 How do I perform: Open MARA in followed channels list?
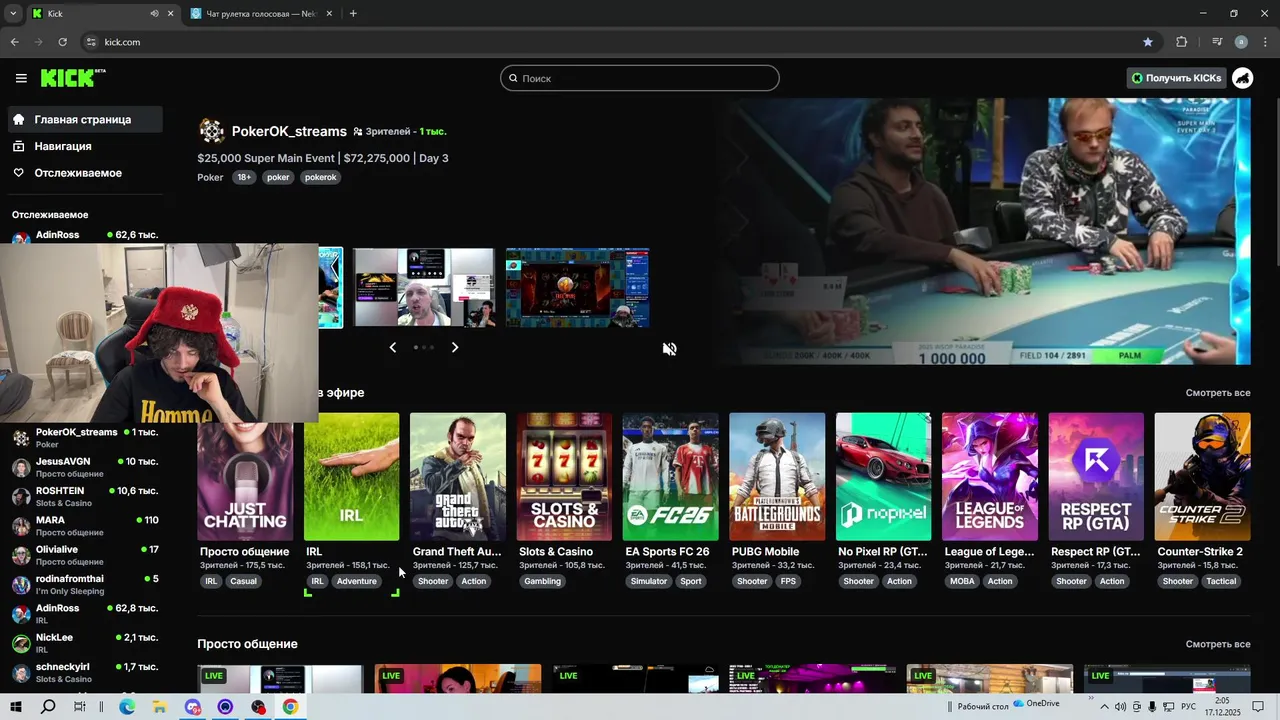pyautogui.click(x=84, y=526)
